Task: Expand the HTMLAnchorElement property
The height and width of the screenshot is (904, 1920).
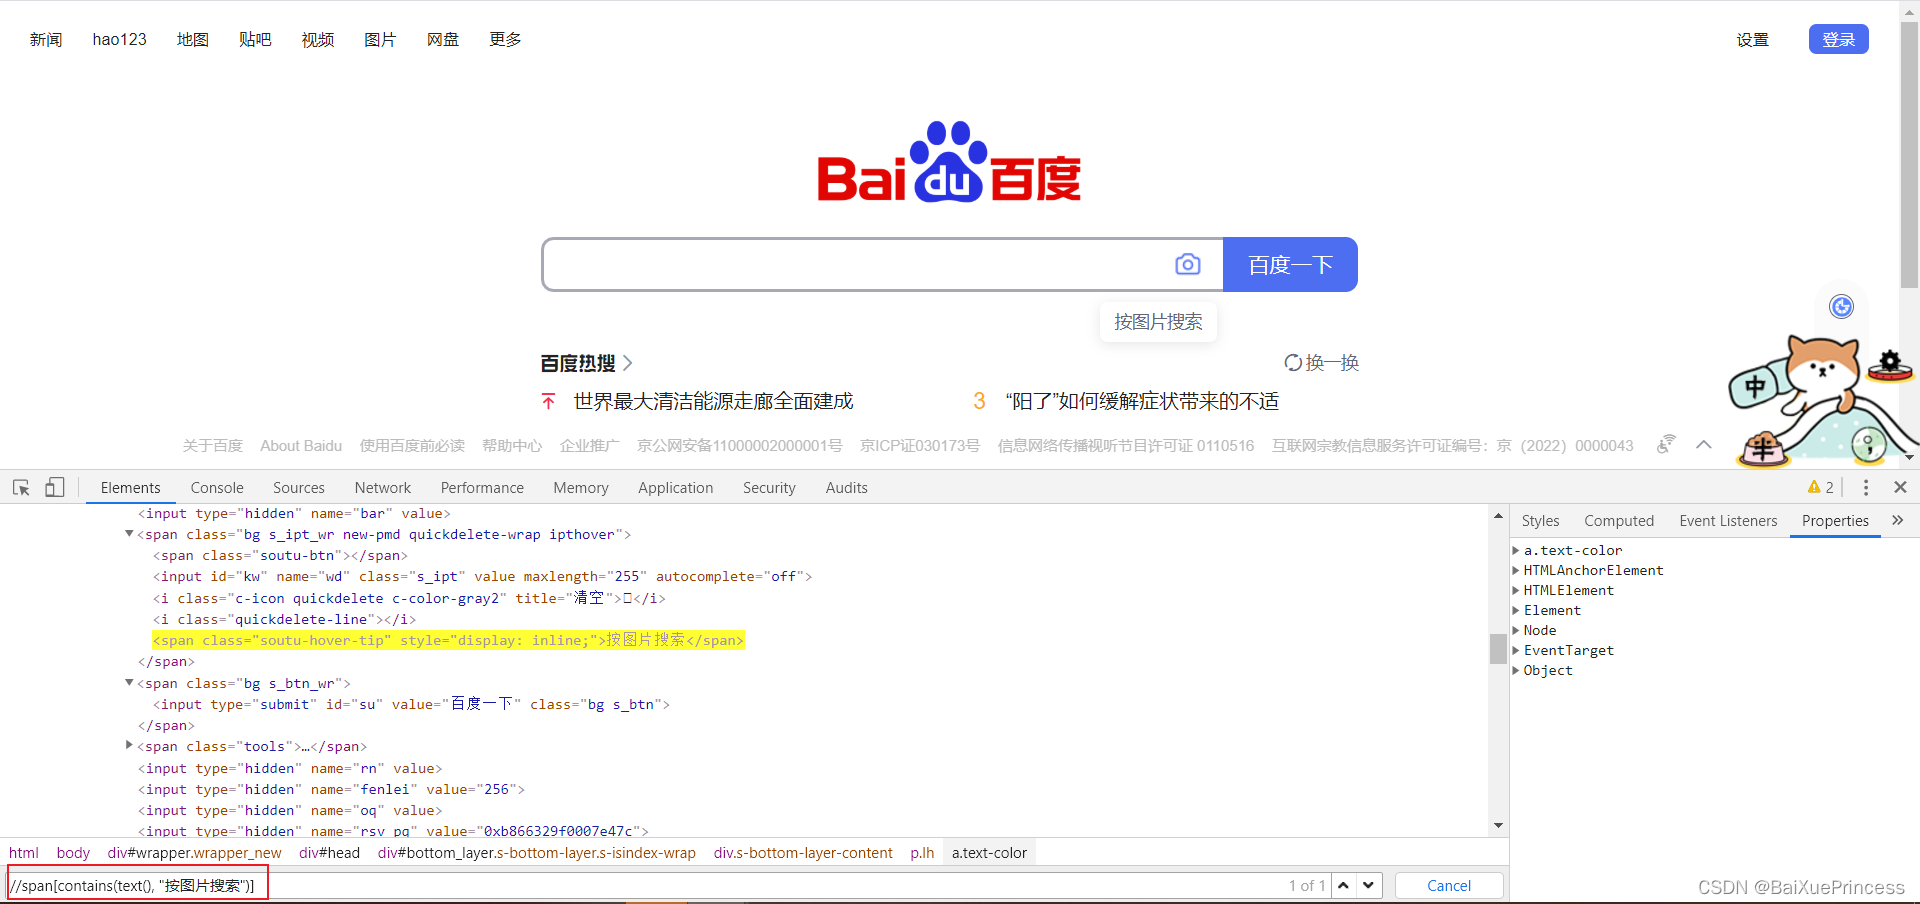Action: [x=1516, y=570]
